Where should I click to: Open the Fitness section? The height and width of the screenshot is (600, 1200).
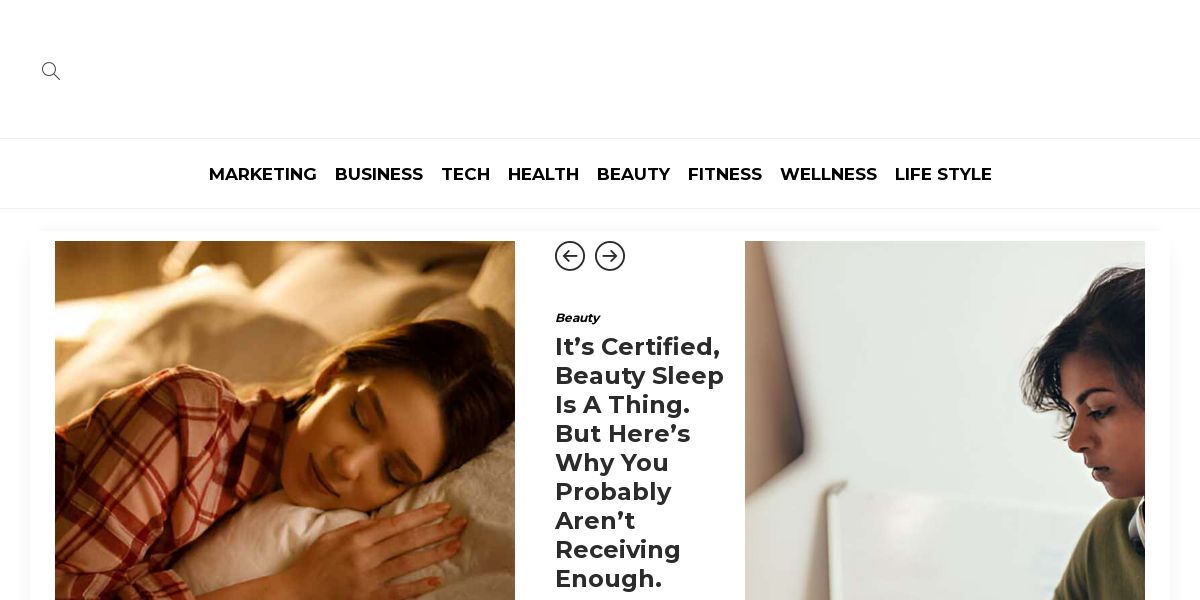[725, 174]
